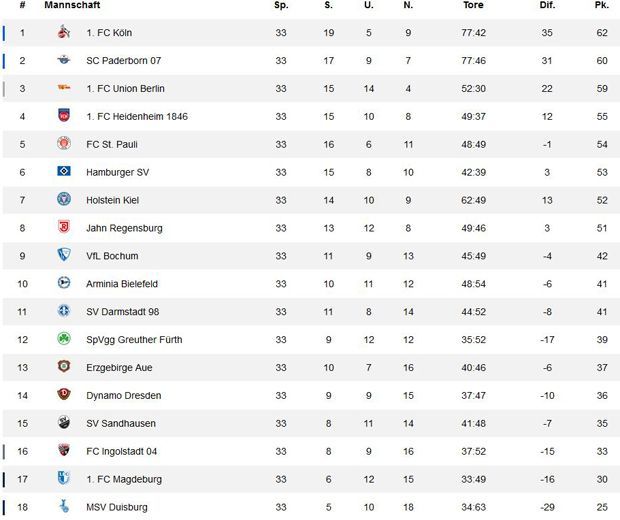Click the Dynamo Dresden crest icon
This screenshot has width=620, height=520.
click(x=63, y=395)
